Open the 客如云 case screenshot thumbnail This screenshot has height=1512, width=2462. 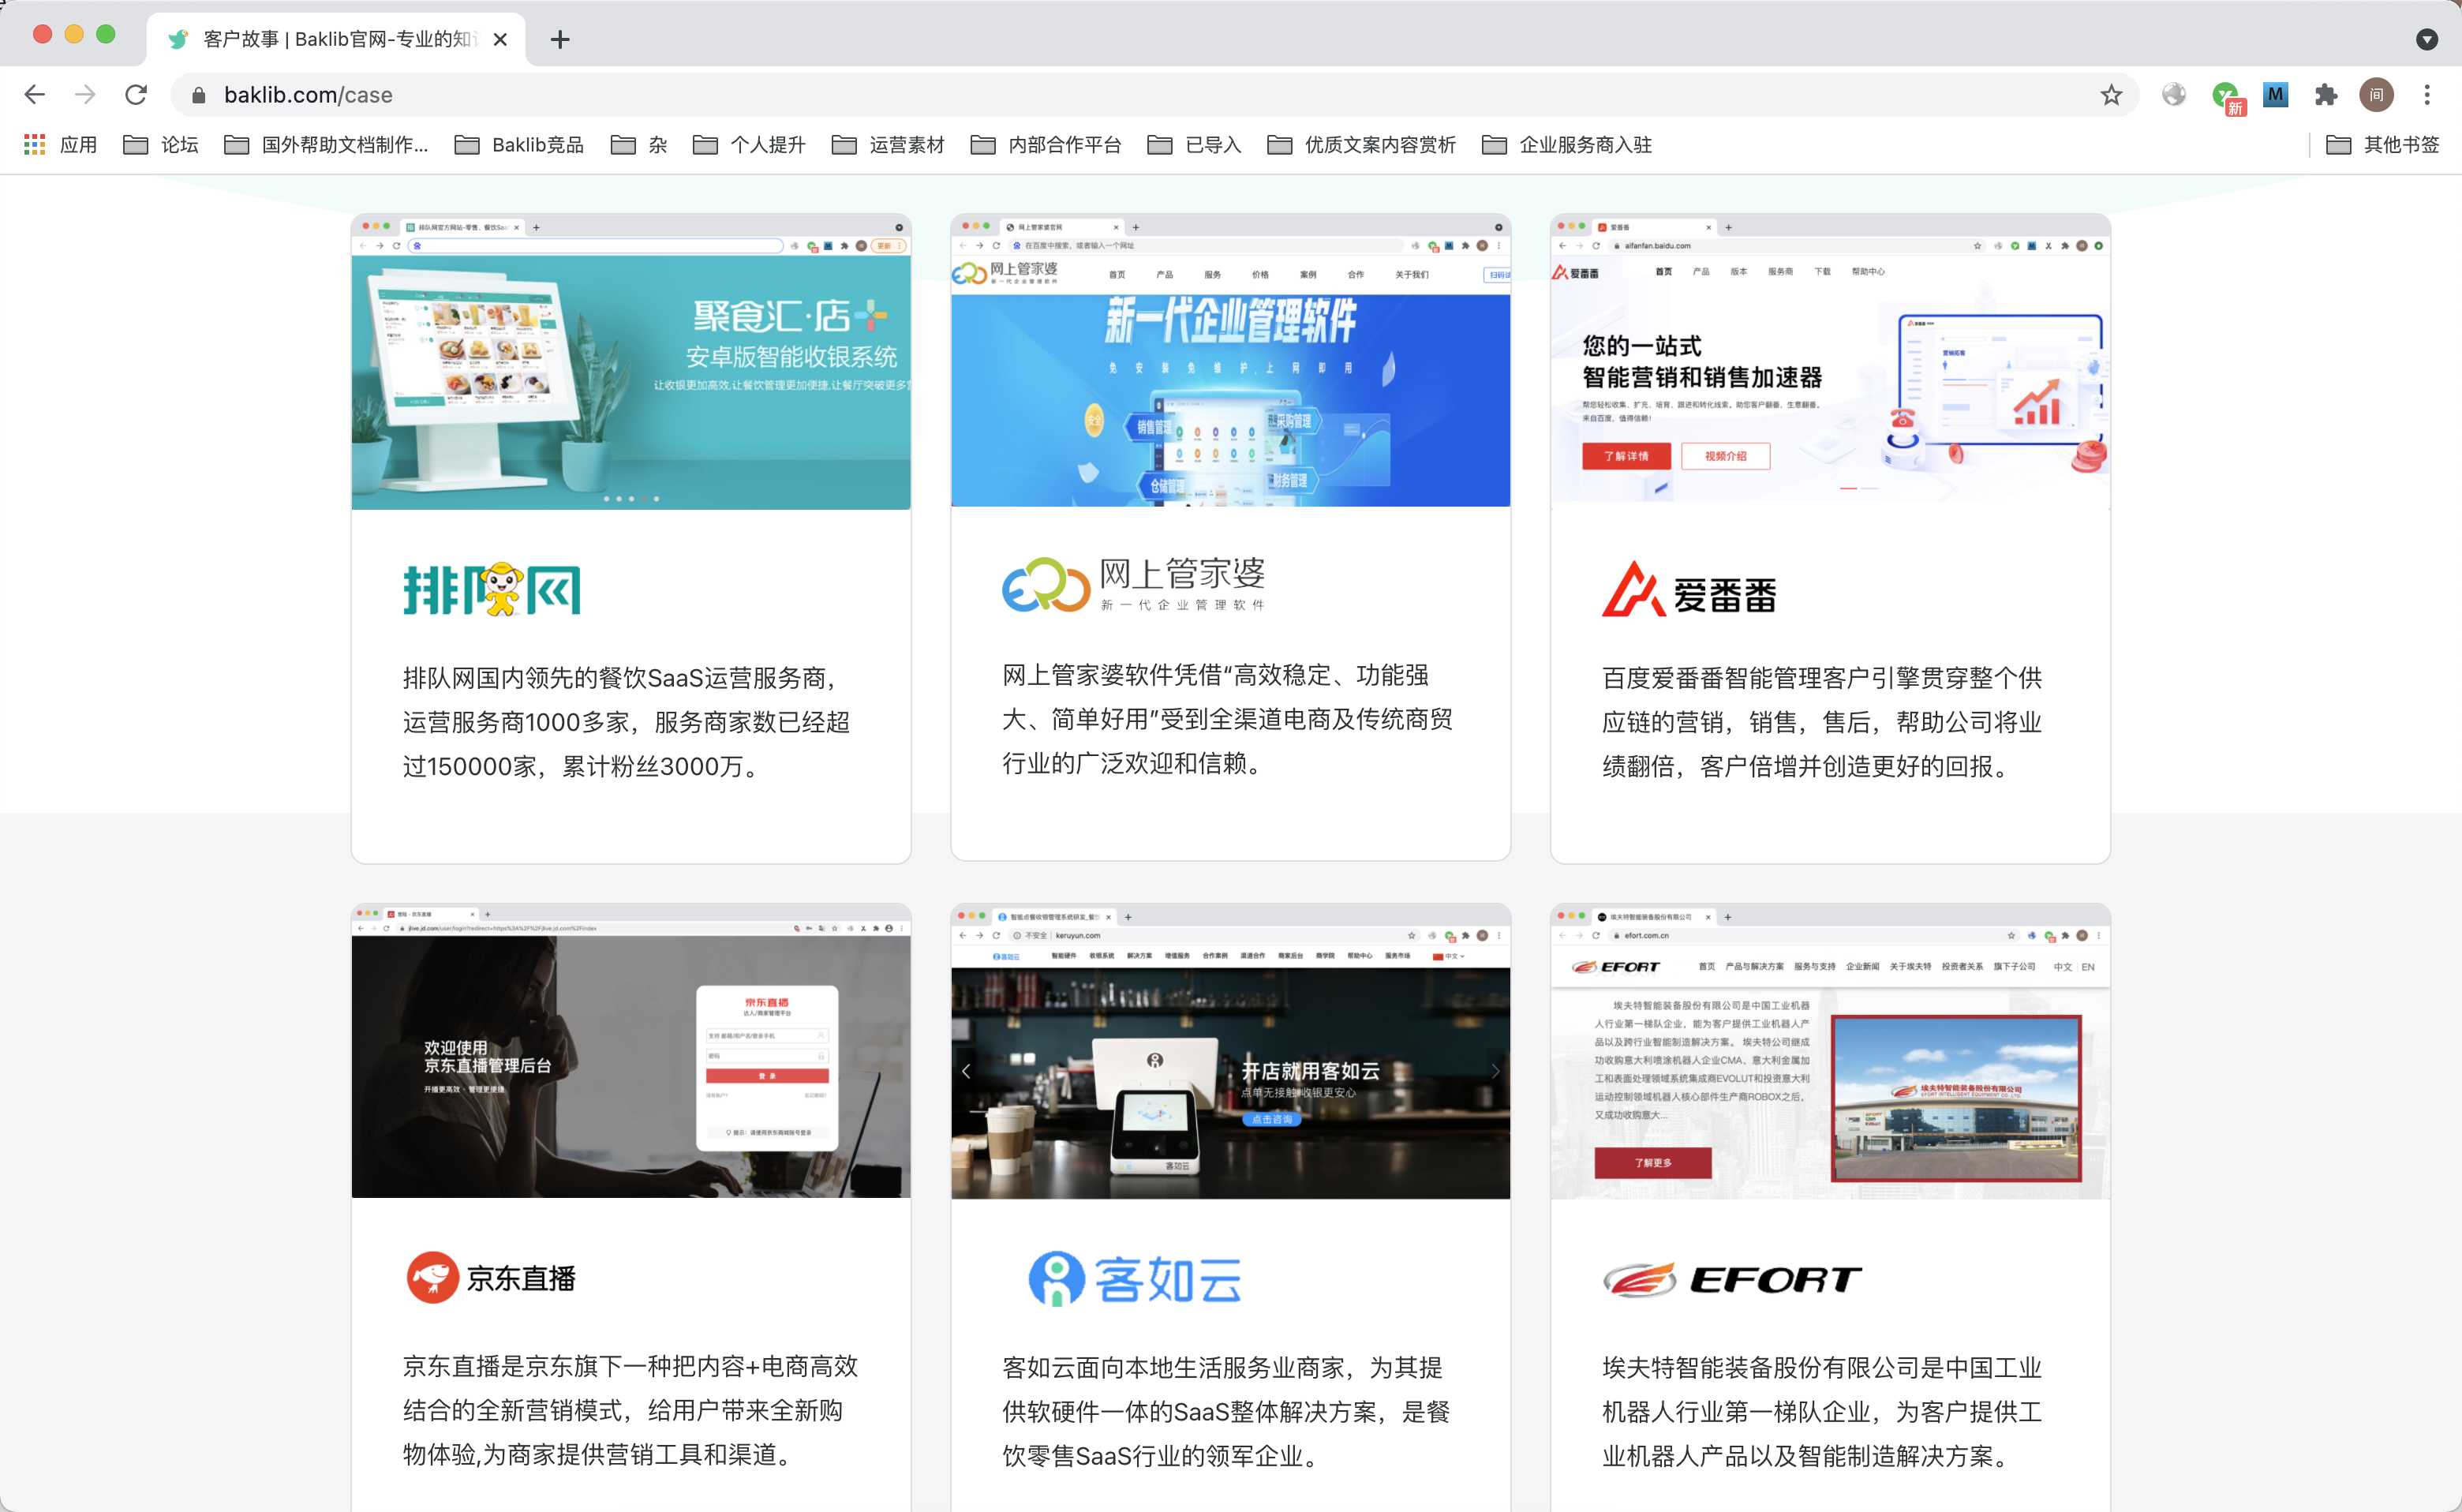1230,1052
